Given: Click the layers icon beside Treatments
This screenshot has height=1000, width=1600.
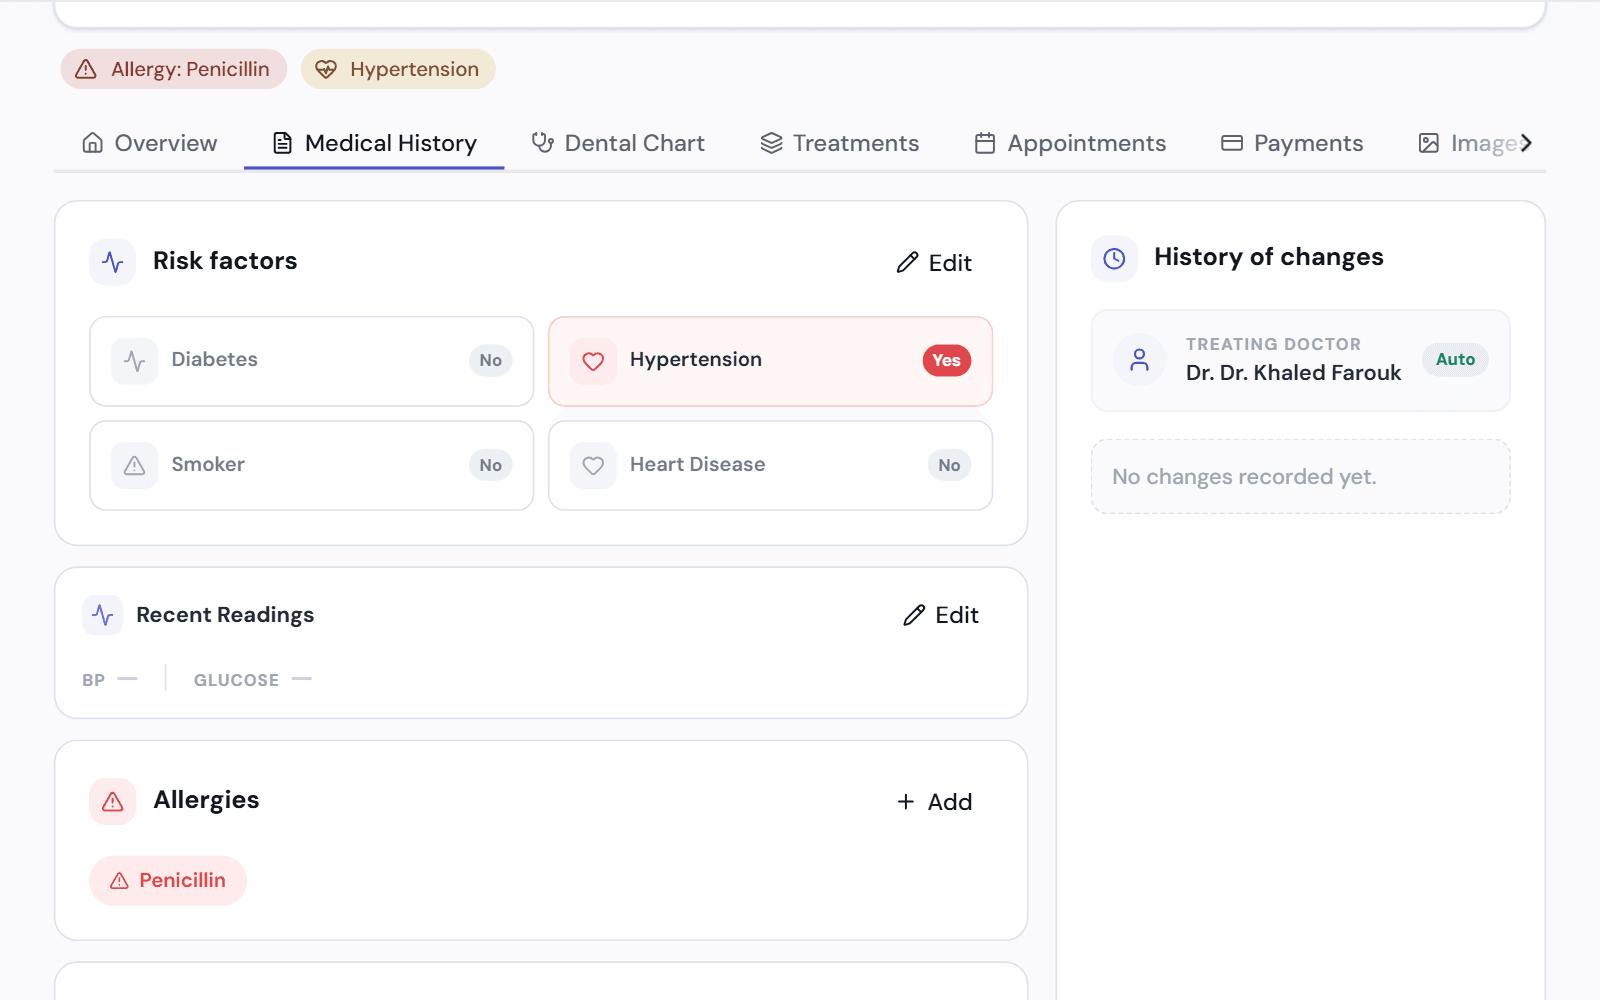Looking at the screenshot, I should (771, 143).
